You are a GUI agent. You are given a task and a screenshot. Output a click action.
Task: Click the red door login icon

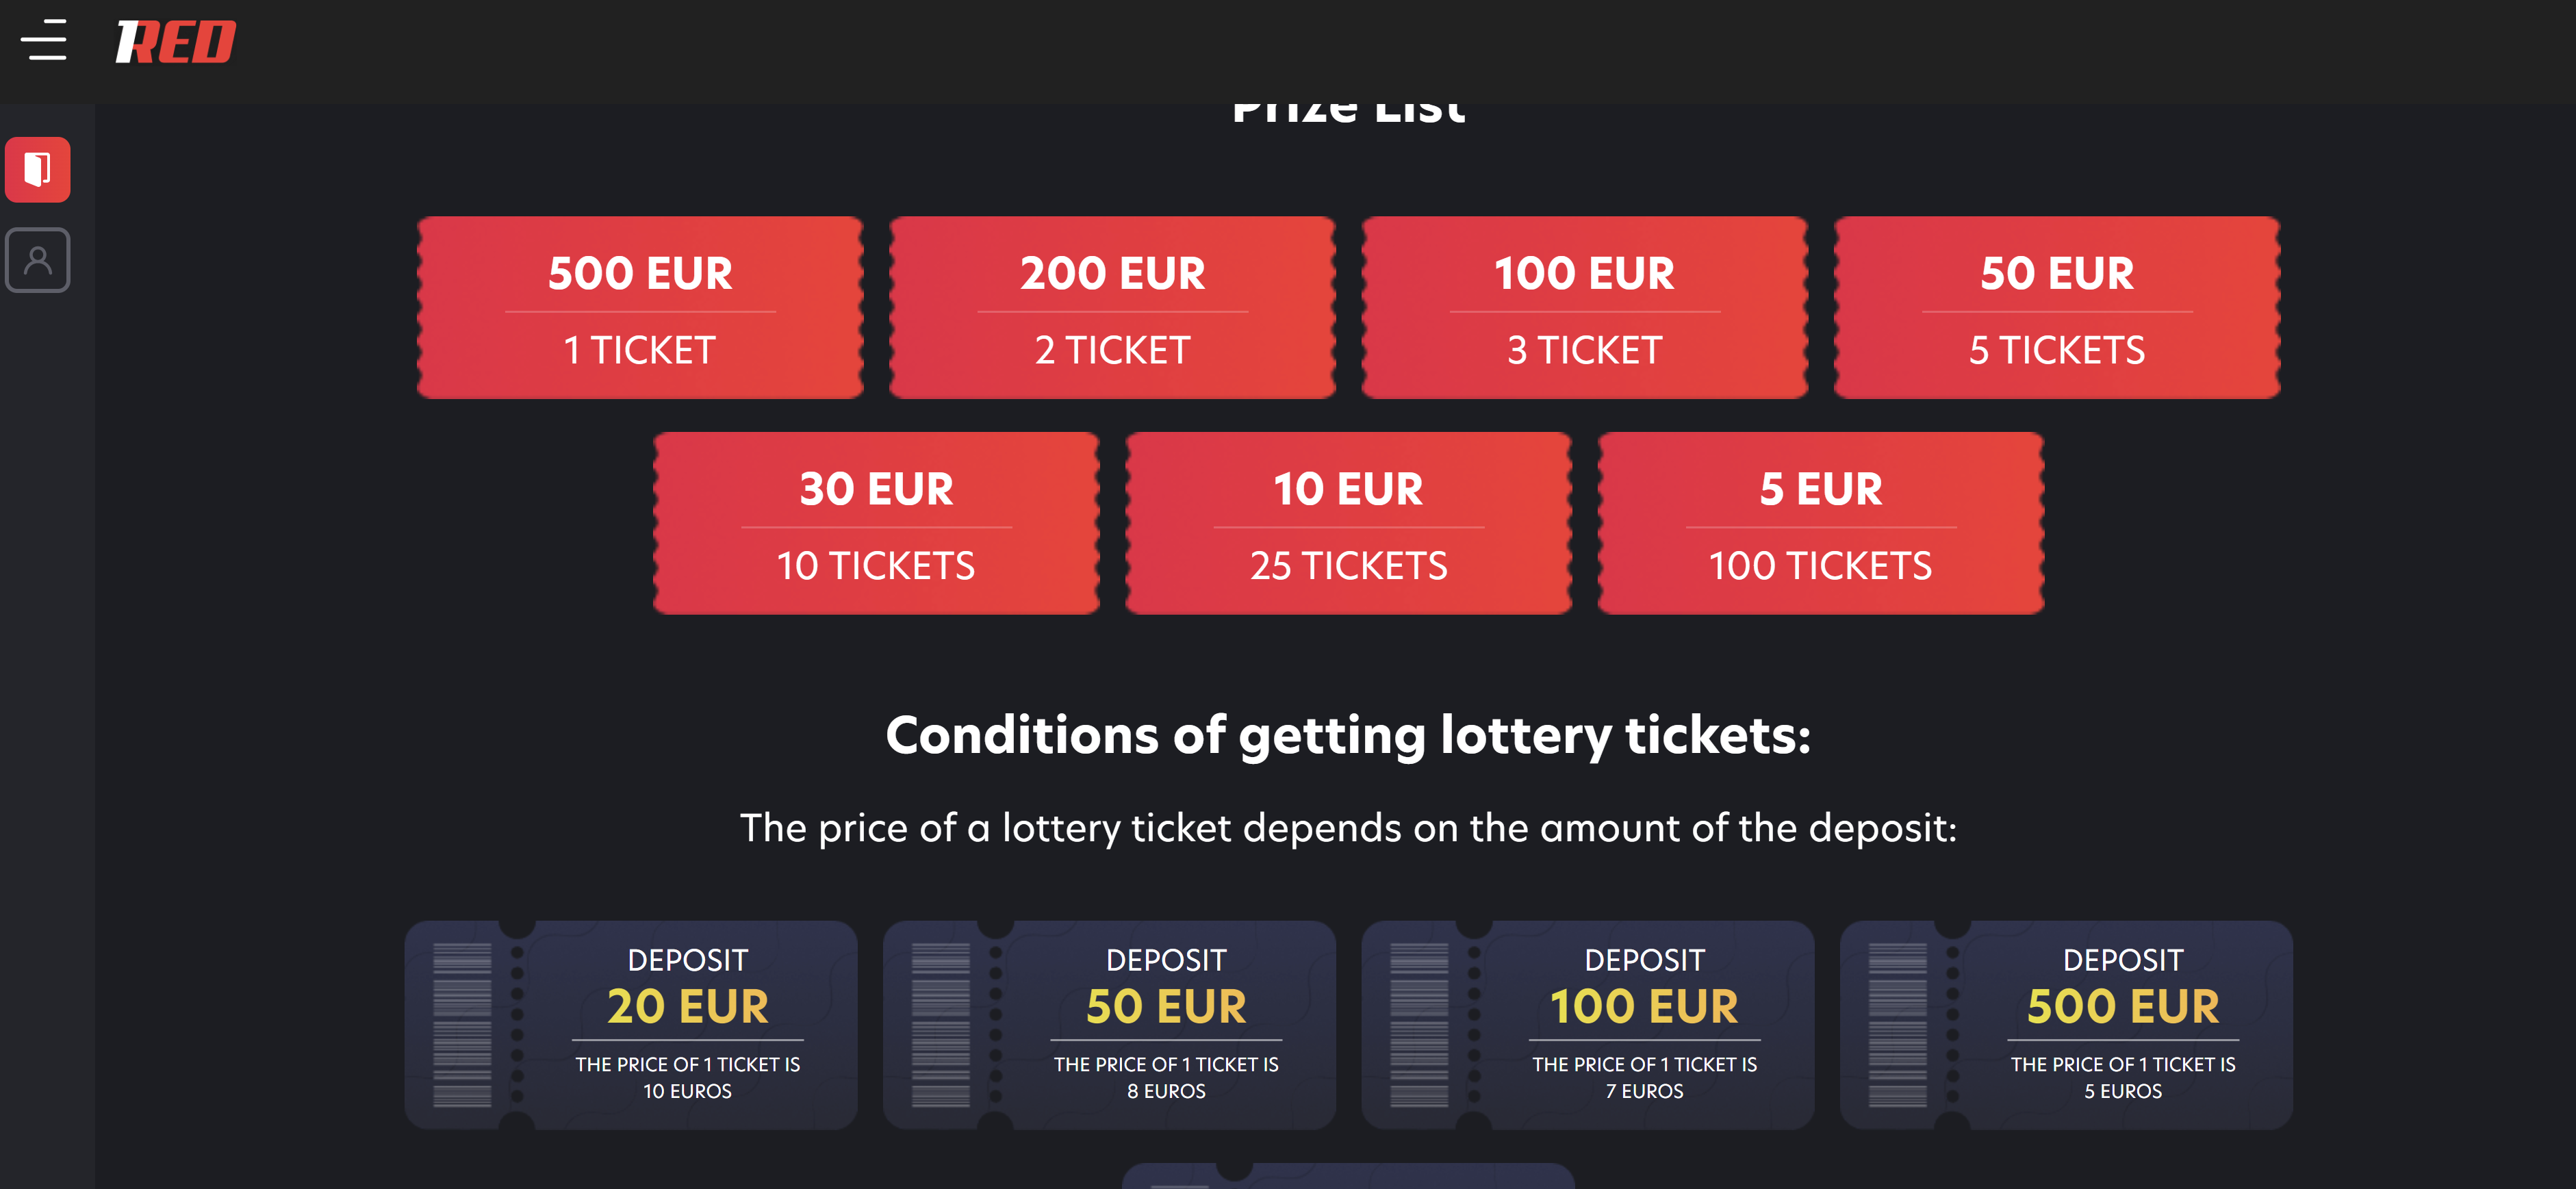38,169
